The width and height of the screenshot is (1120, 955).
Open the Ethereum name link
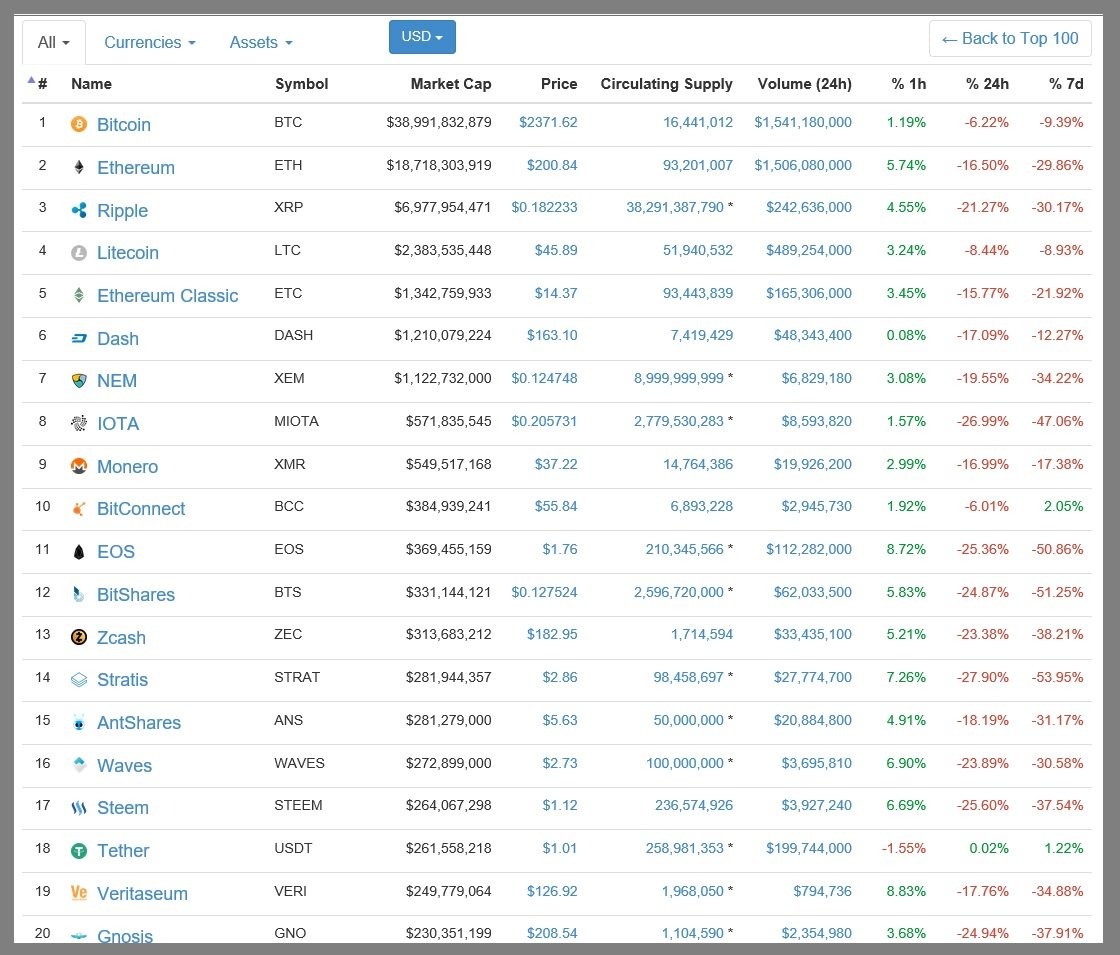coord(136,167)
